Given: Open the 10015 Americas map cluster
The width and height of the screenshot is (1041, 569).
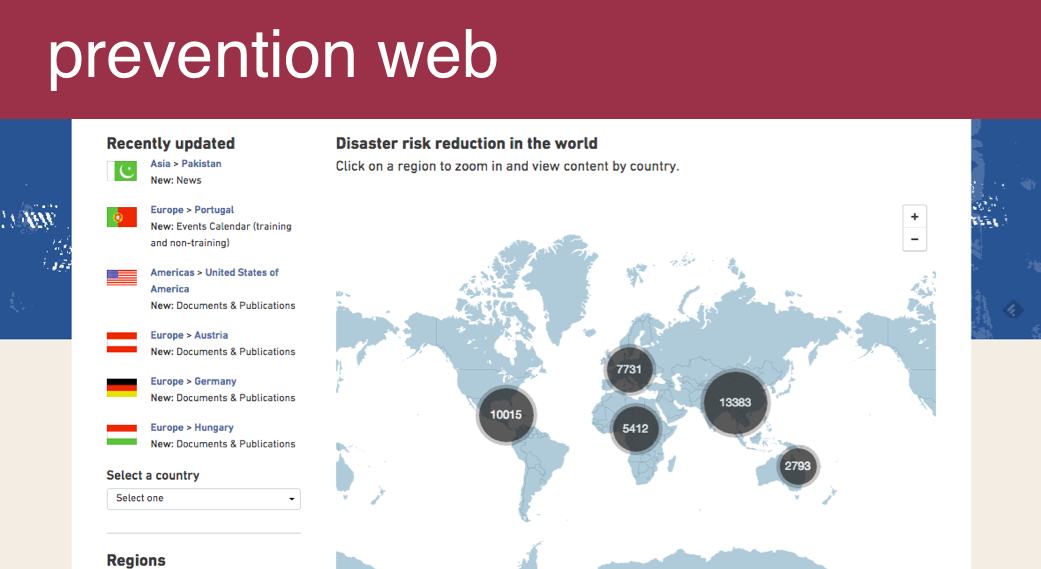Looking at the screenshot, I should [x=506, y=415].
